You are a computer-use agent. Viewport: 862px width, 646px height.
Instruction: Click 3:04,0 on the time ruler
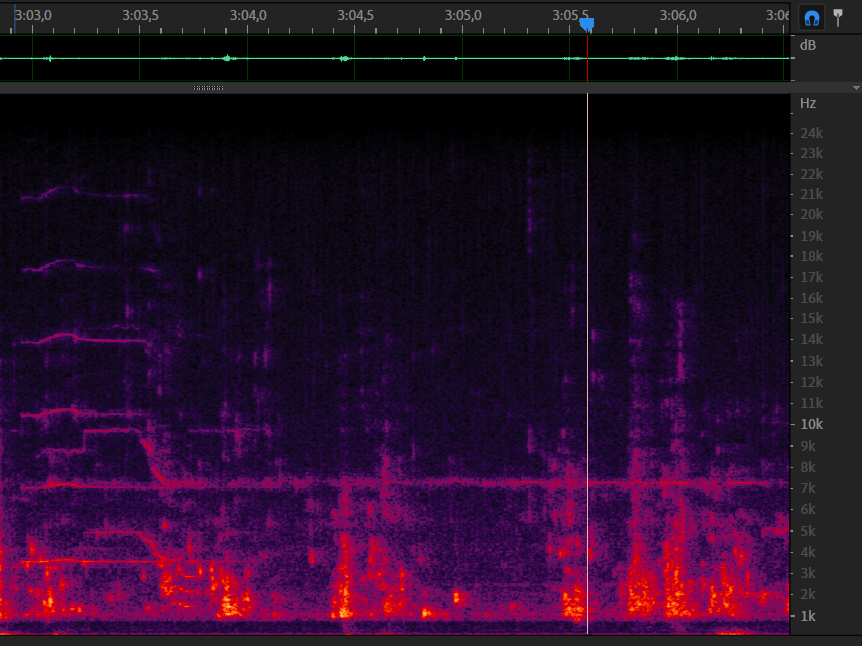click(247, 15)
